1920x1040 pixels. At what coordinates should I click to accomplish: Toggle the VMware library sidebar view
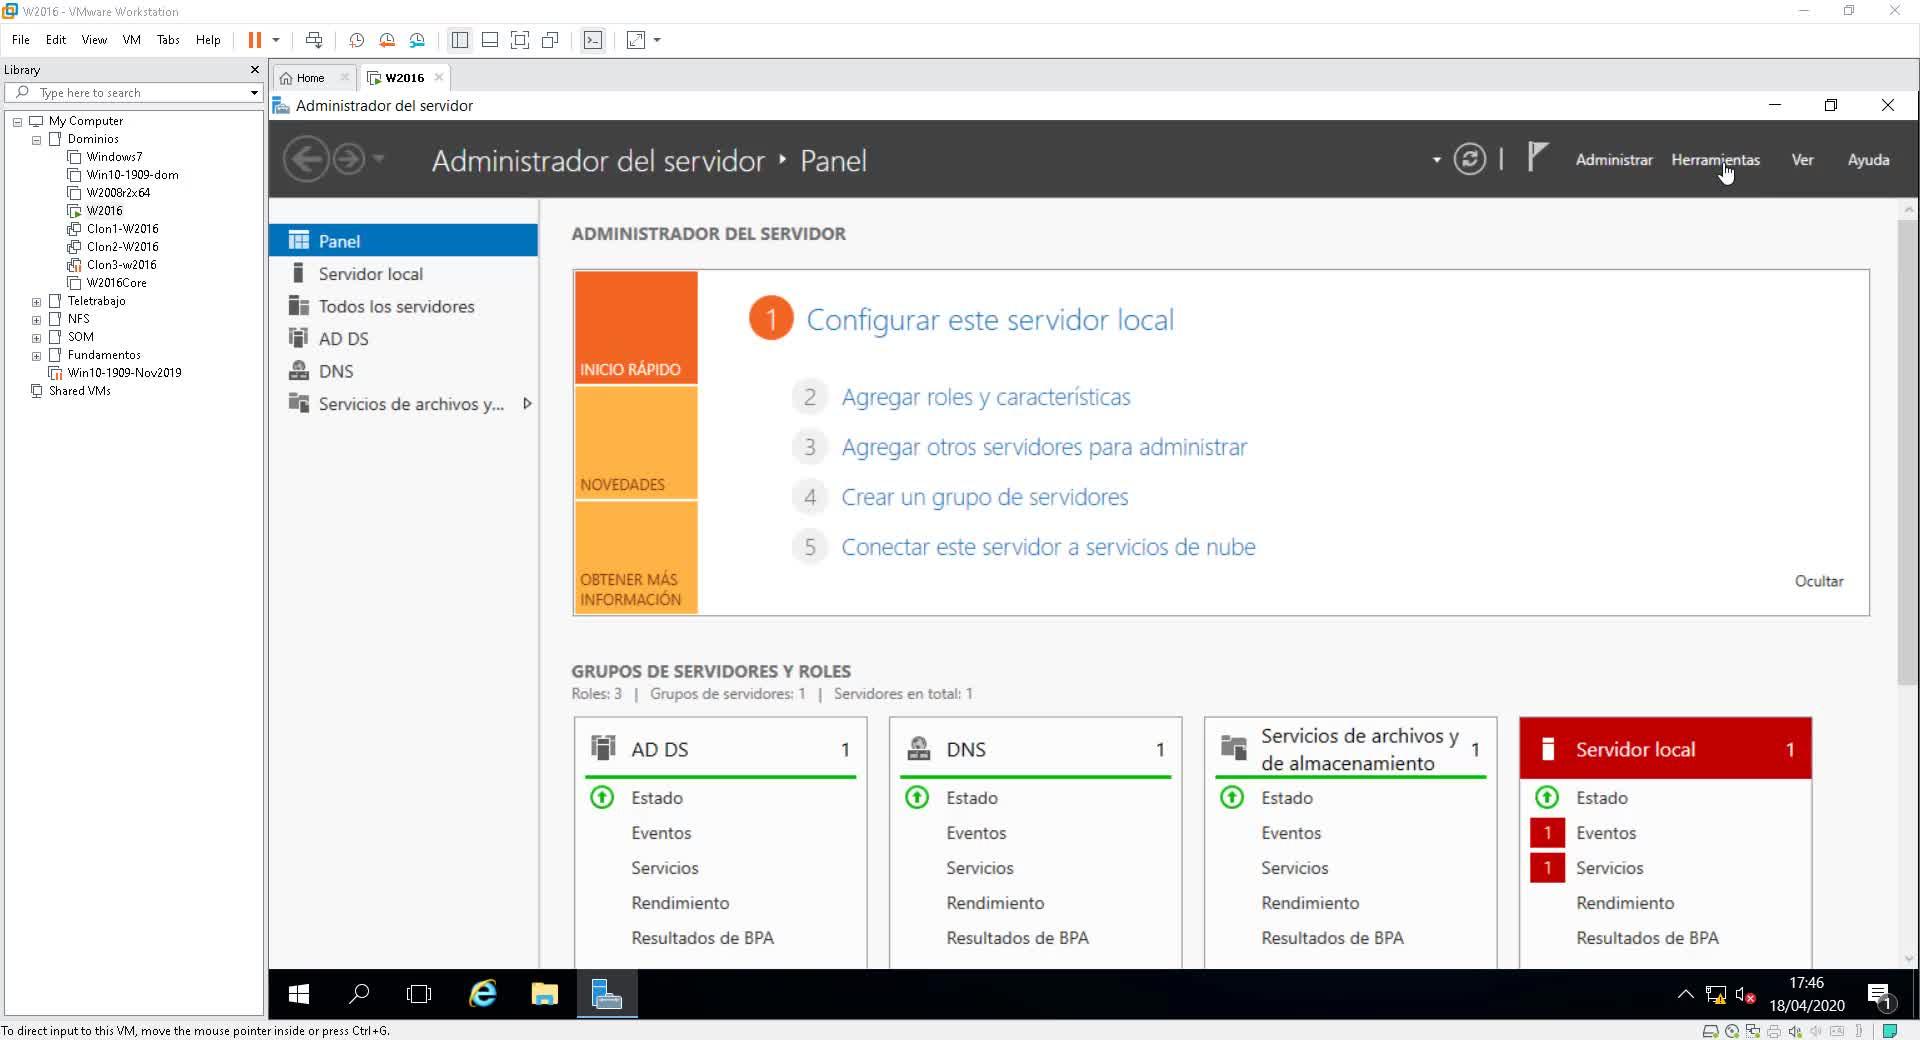click(460, 40)
